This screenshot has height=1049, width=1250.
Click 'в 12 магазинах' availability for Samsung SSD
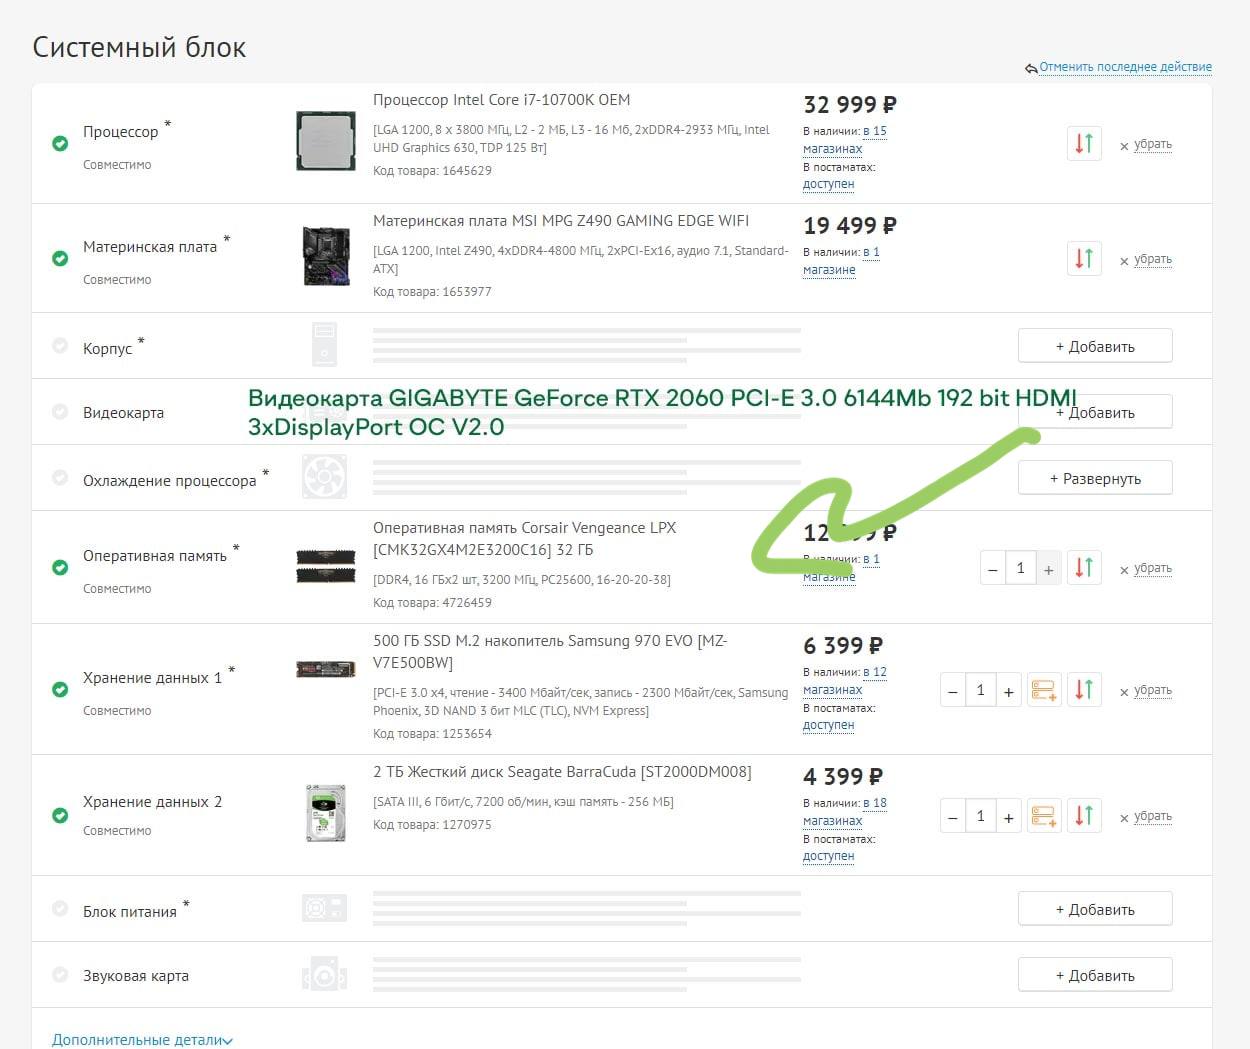[844, 681]
